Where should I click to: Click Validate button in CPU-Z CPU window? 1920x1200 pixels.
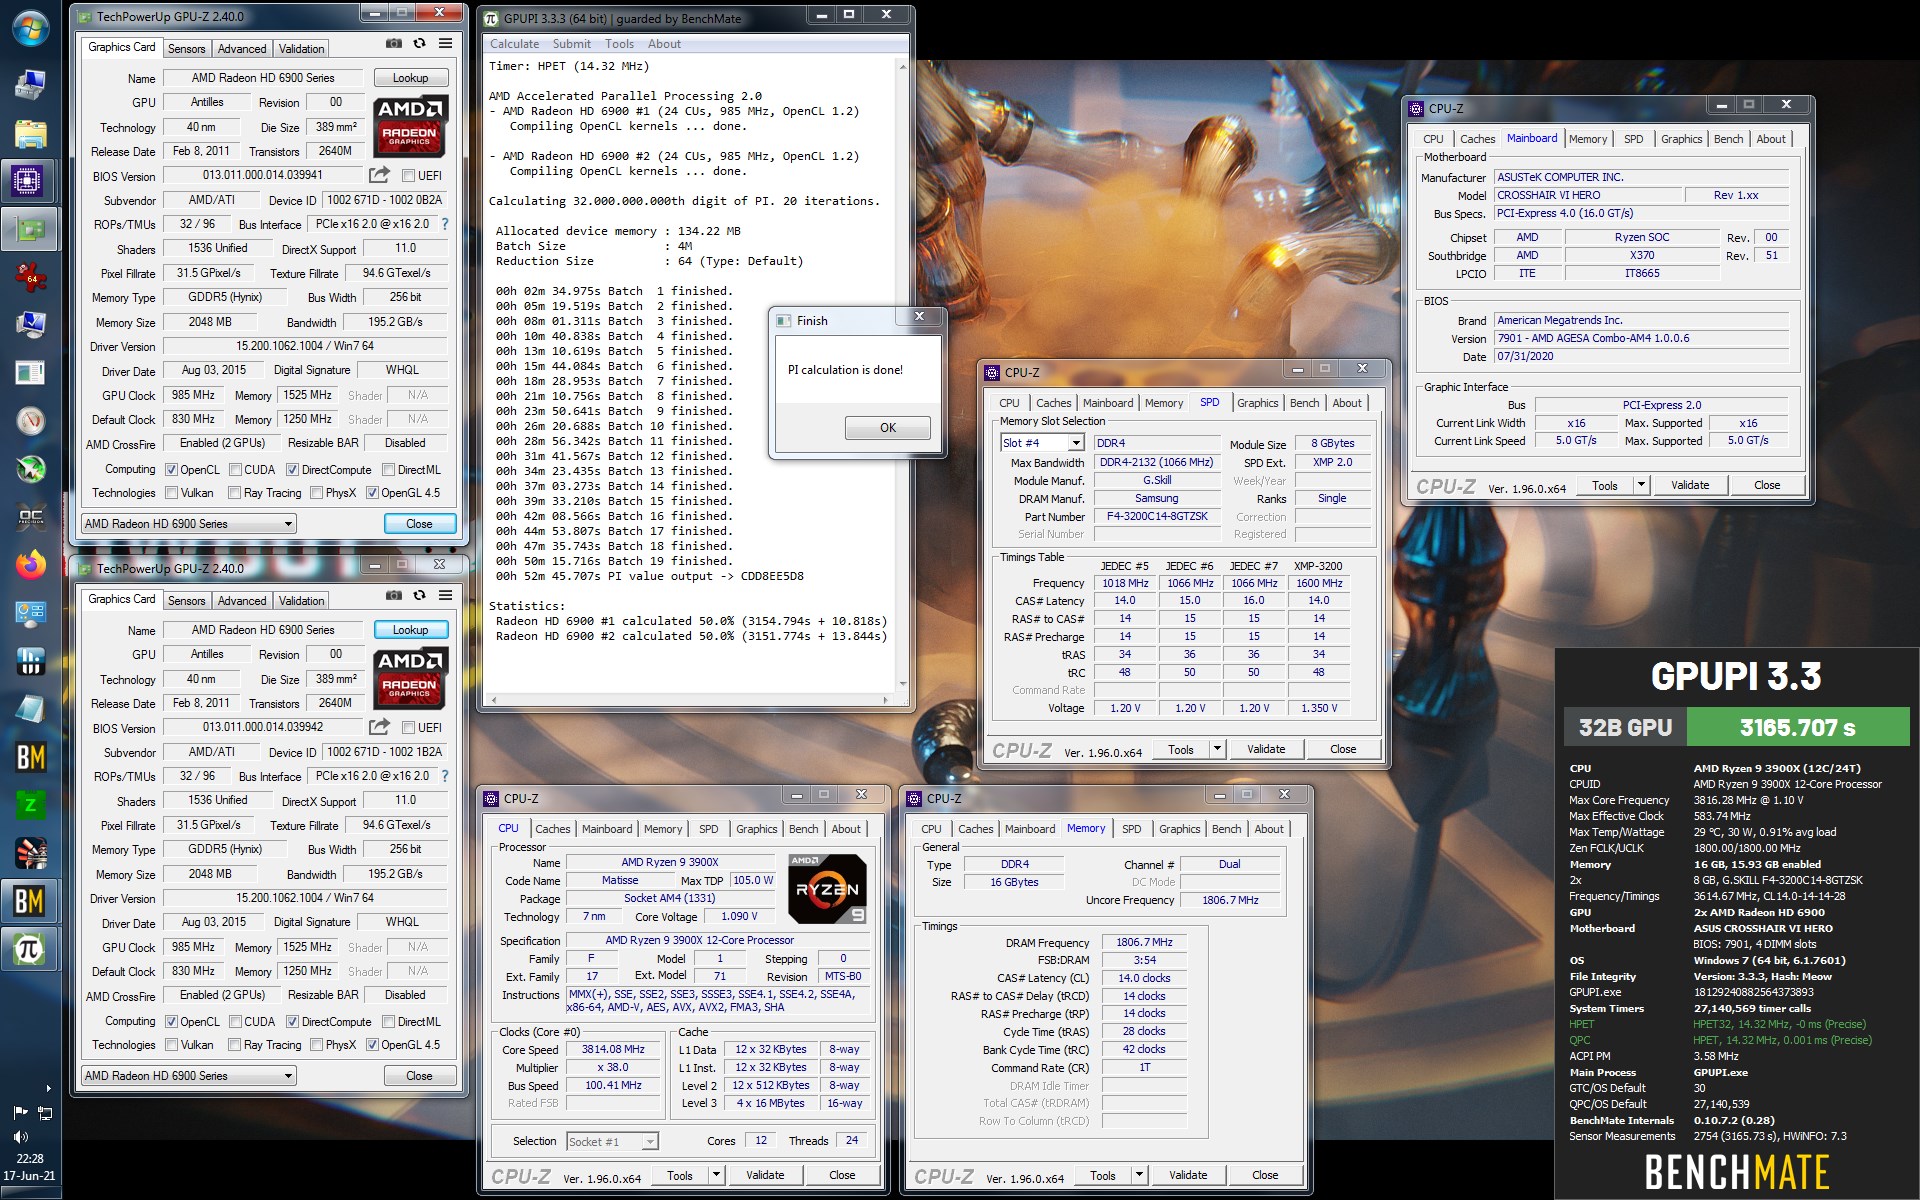coord(765,1175)
